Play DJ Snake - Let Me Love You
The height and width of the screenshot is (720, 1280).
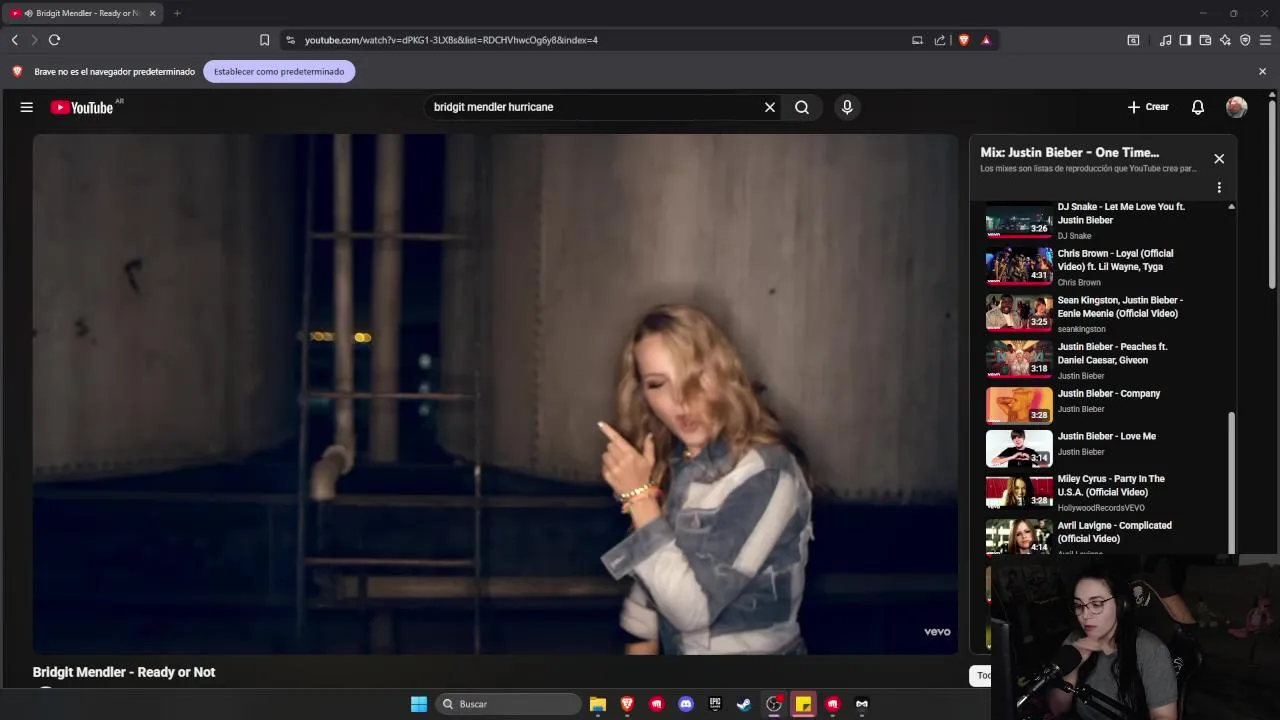pos(1100,220)
